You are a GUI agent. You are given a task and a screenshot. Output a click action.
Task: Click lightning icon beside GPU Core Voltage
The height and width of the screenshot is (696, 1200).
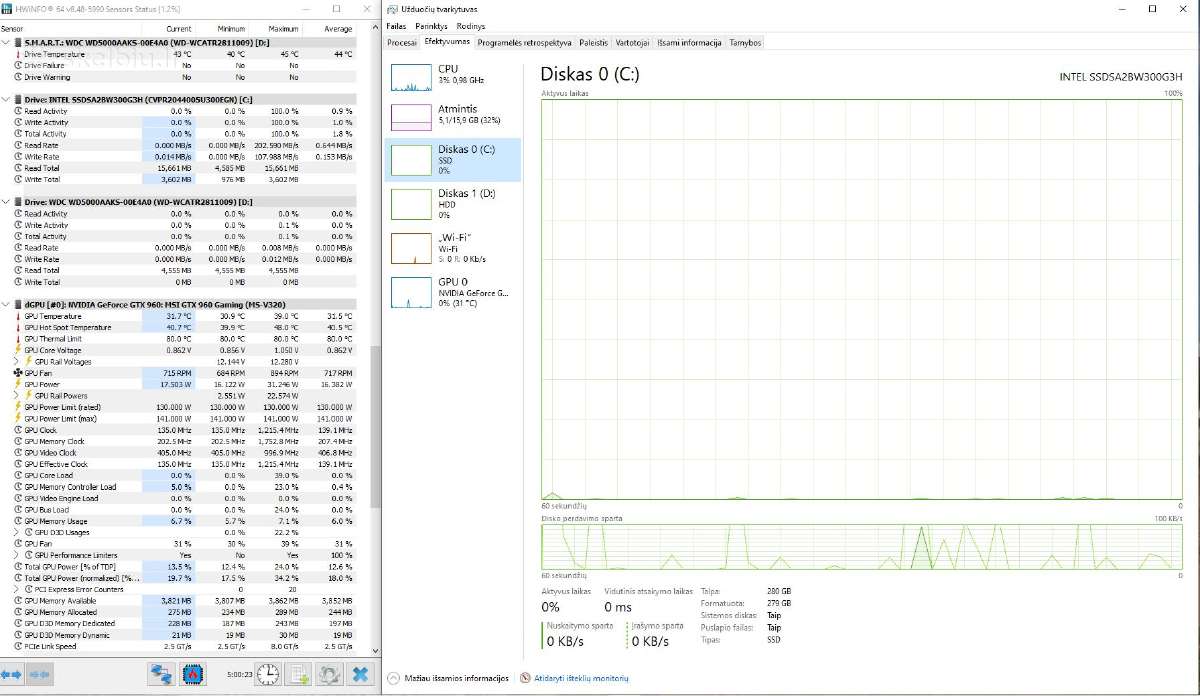click(x=18, y=350)
